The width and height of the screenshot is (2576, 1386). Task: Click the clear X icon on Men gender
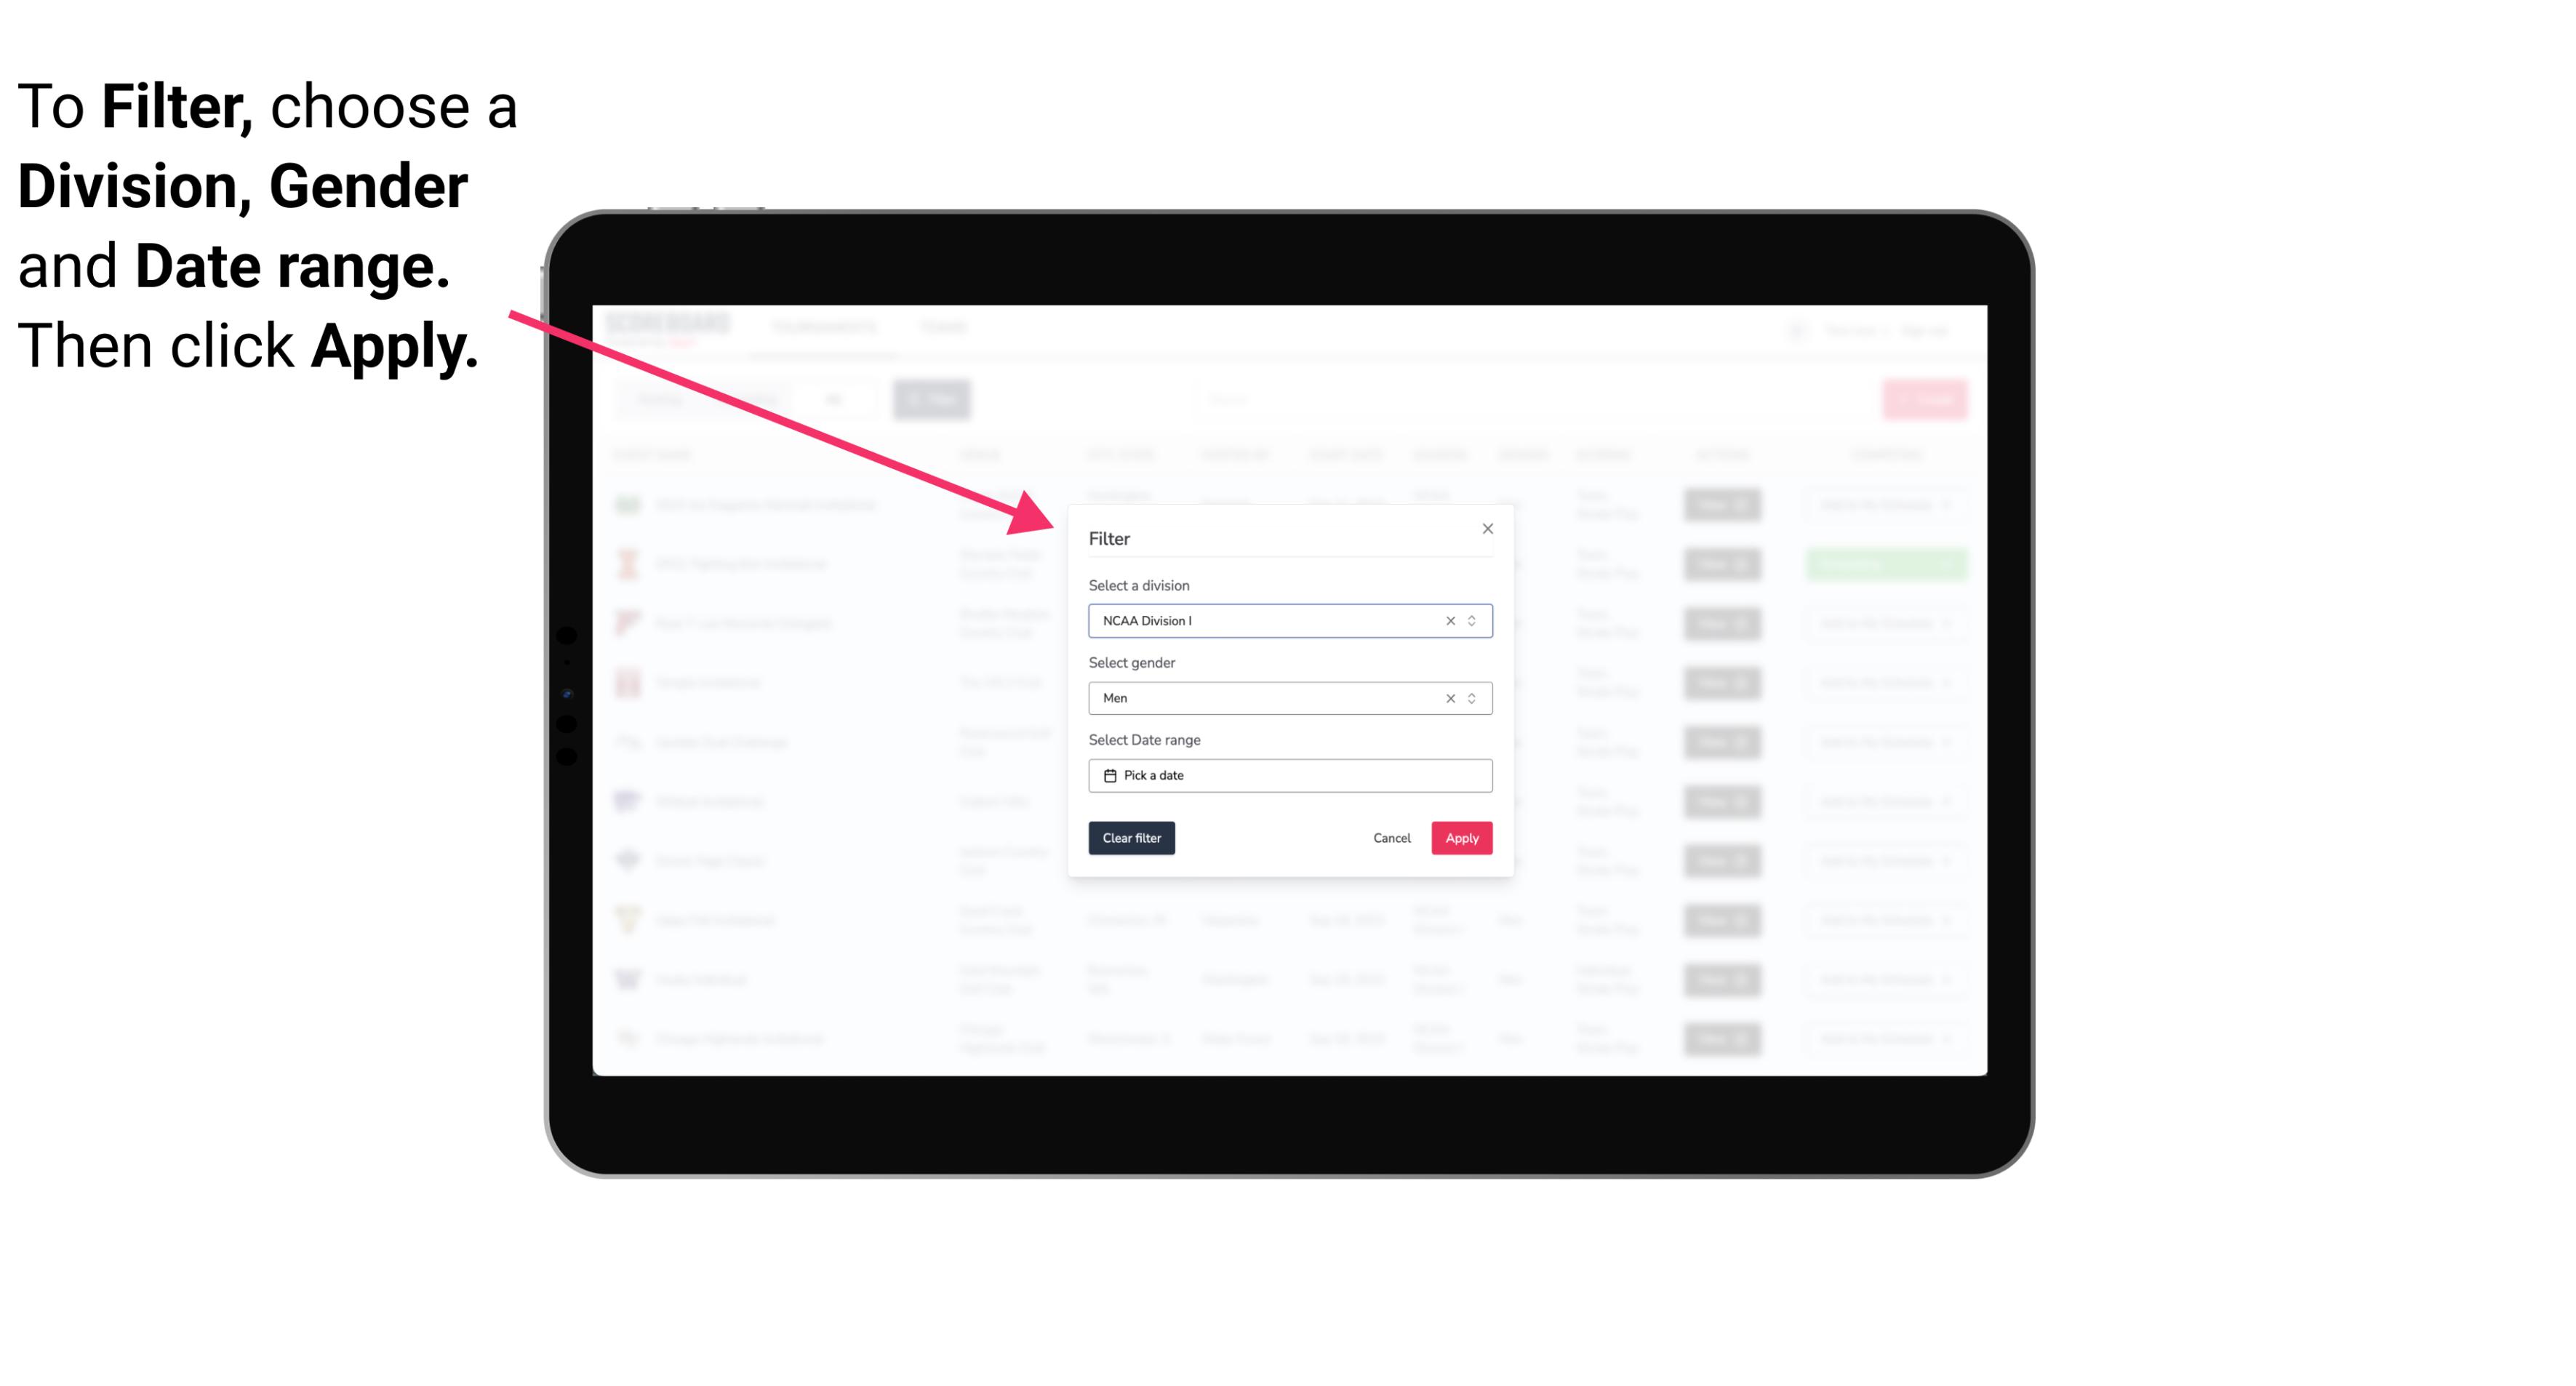tap(1449, 698)
